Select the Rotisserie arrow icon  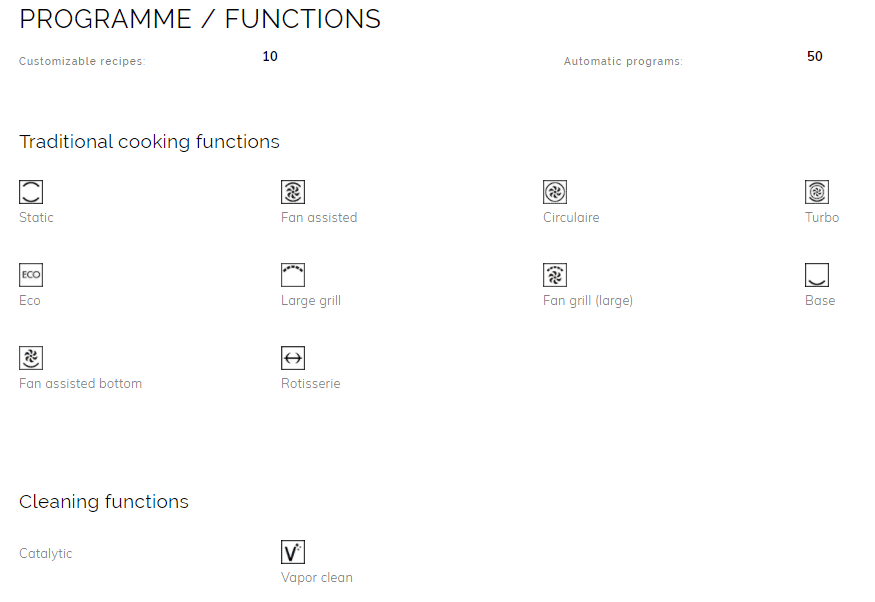coord(293,358)
